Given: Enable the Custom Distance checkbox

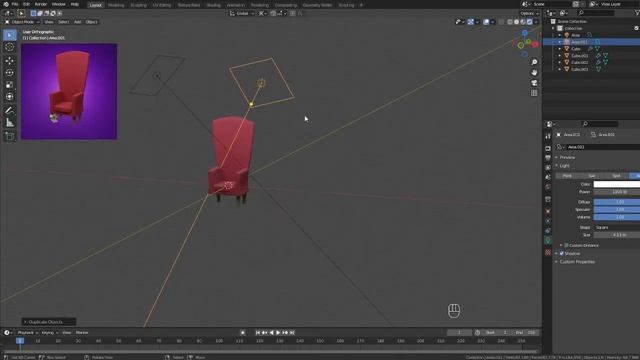Looking at the screenshot, I should pyautogui.click(x=566, y=245).
